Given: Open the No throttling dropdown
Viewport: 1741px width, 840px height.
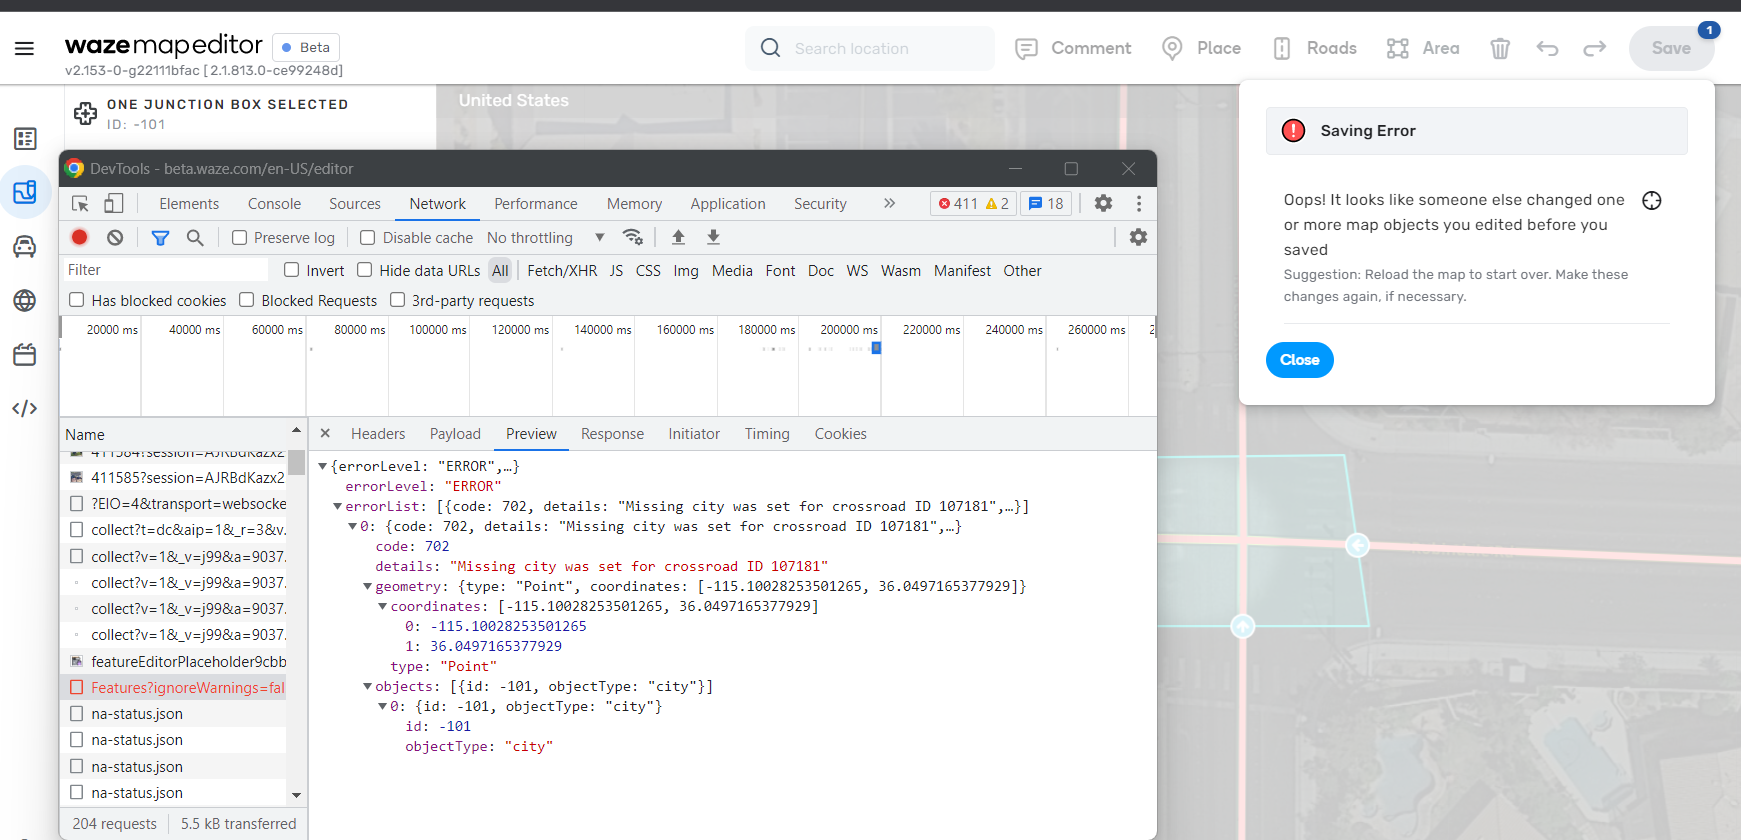Looking at the screenshot, I should point(546,237).
